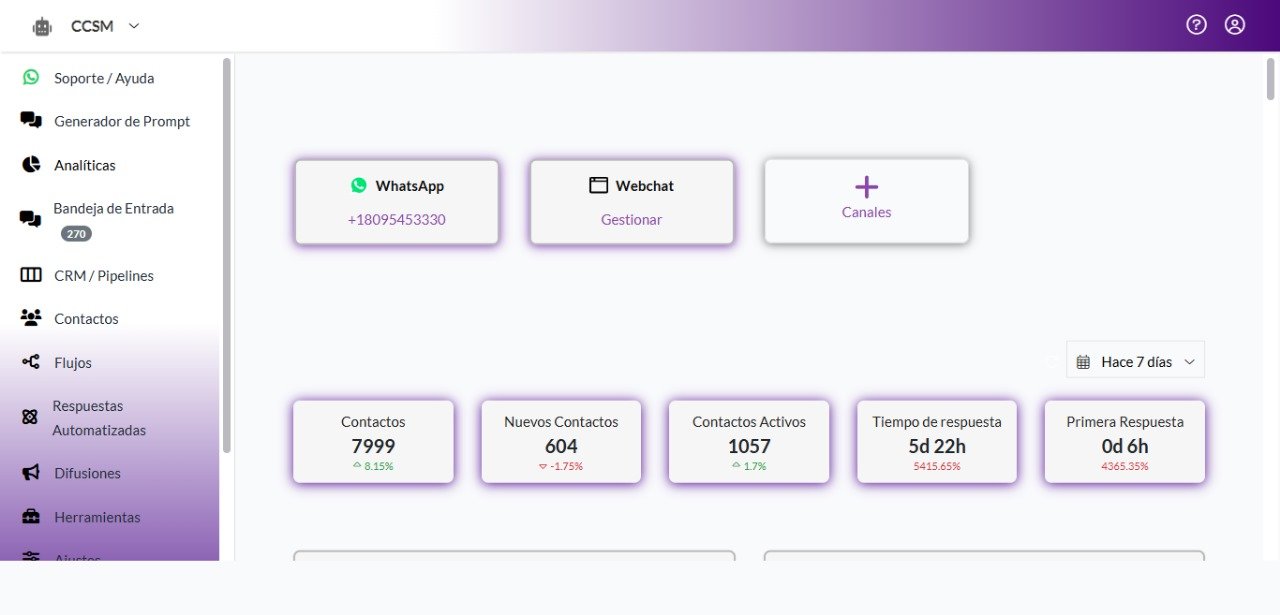Expand the CCSM workspace dropdown

[134, 26]
